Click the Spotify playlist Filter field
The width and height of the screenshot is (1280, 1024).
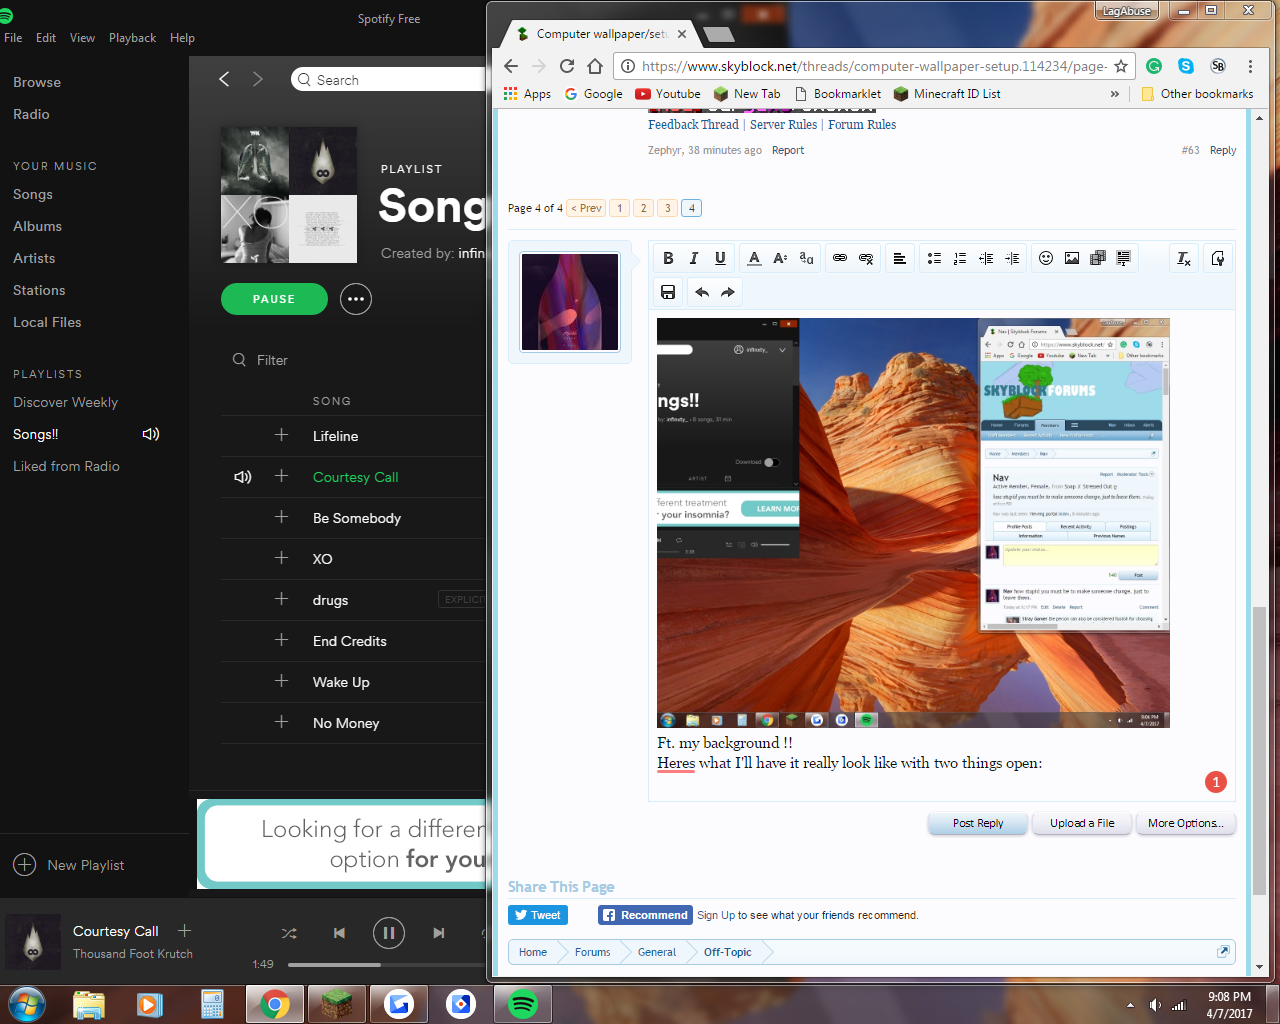coord(272,360)
